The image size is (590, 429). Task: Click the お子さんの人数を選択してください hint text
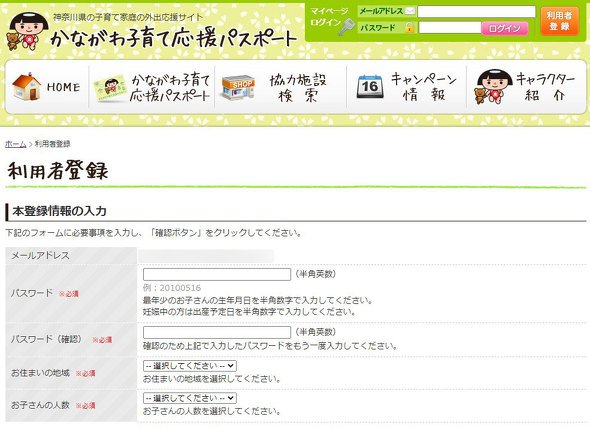[212, 411]
